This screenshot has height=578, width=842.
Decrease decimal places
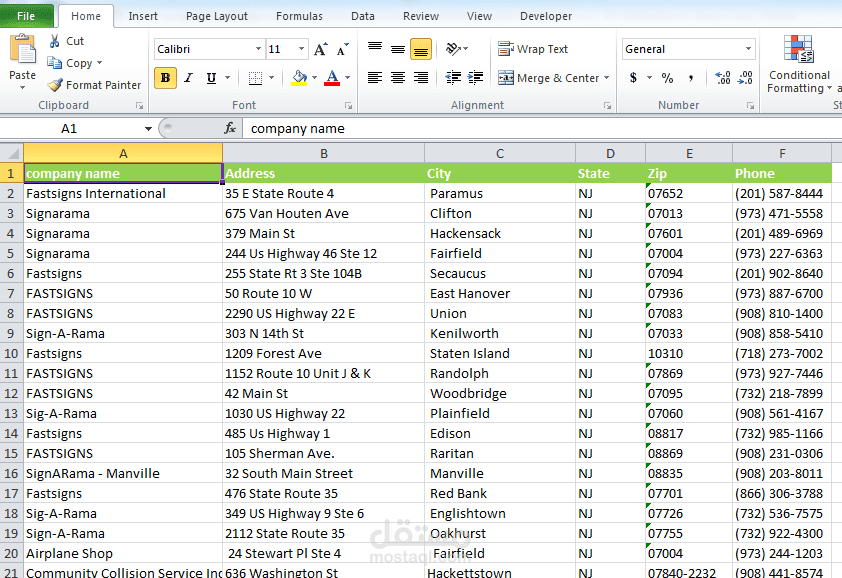pos(745,78)
